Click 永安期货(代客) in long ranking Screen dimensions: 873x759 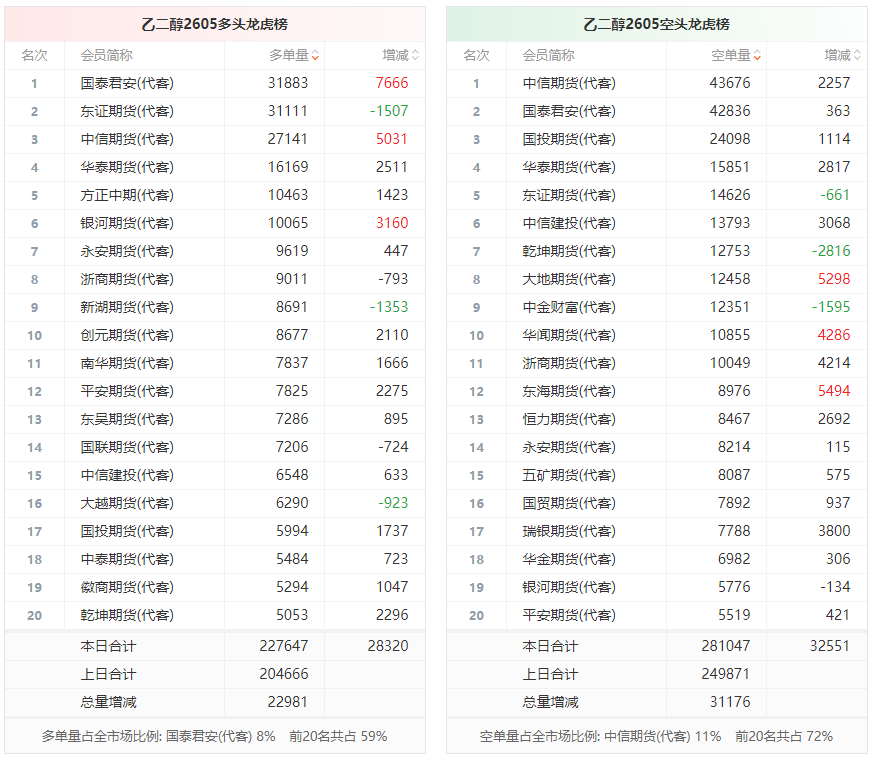point(127,251)
